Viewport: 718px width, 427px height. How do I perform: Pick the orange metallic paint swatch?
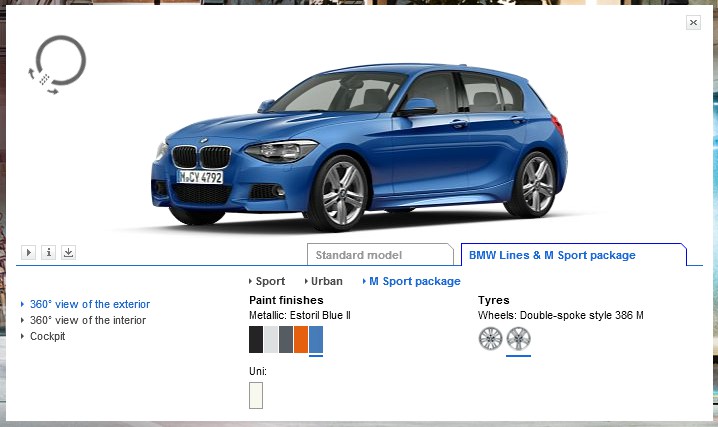point(301,339)
